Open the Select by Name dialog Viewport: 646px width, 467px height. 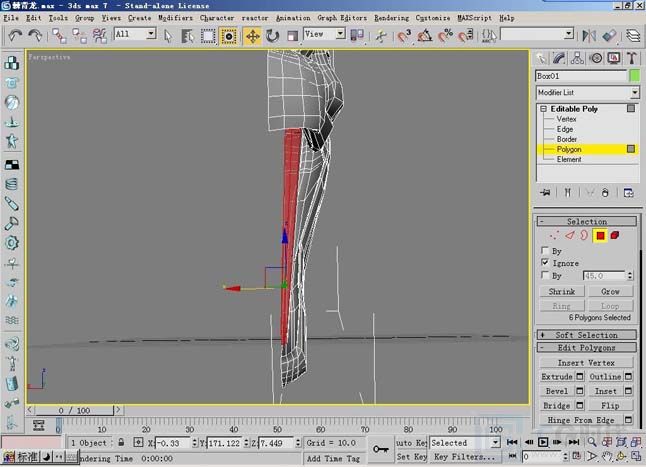(x=188, y=36)
